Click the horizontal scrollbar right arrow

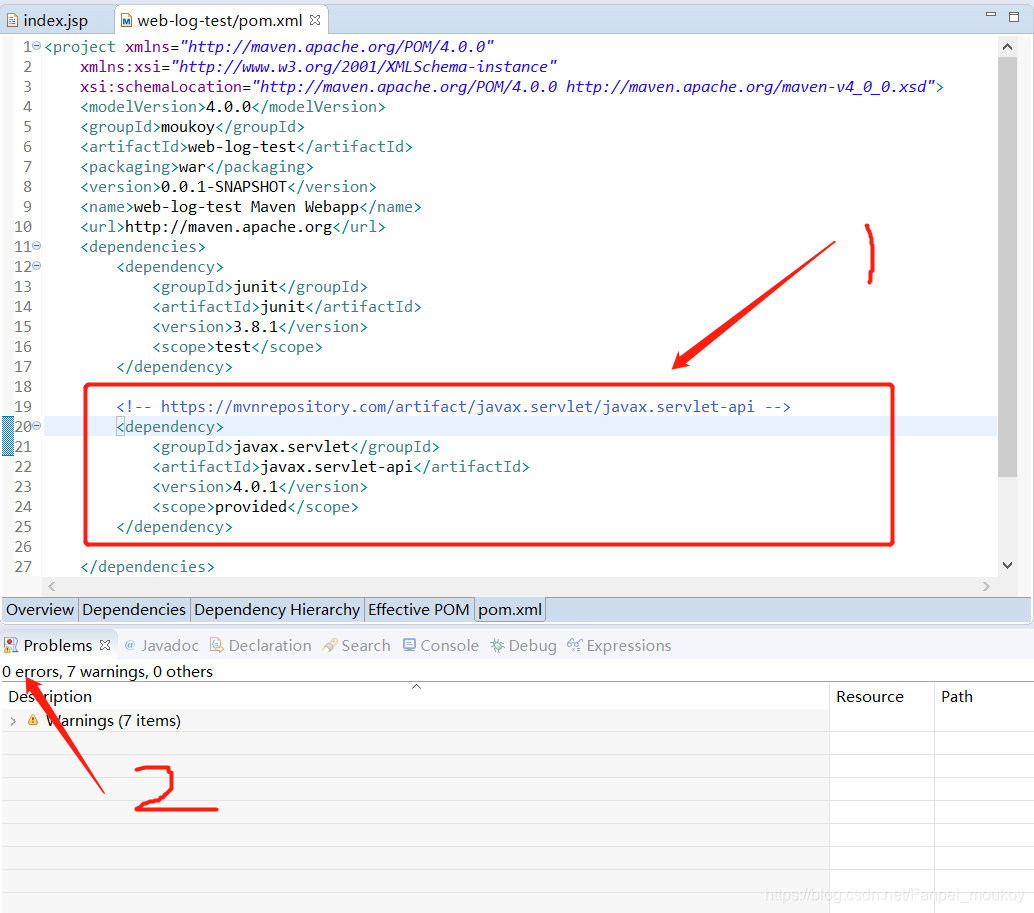pos(986,586)
